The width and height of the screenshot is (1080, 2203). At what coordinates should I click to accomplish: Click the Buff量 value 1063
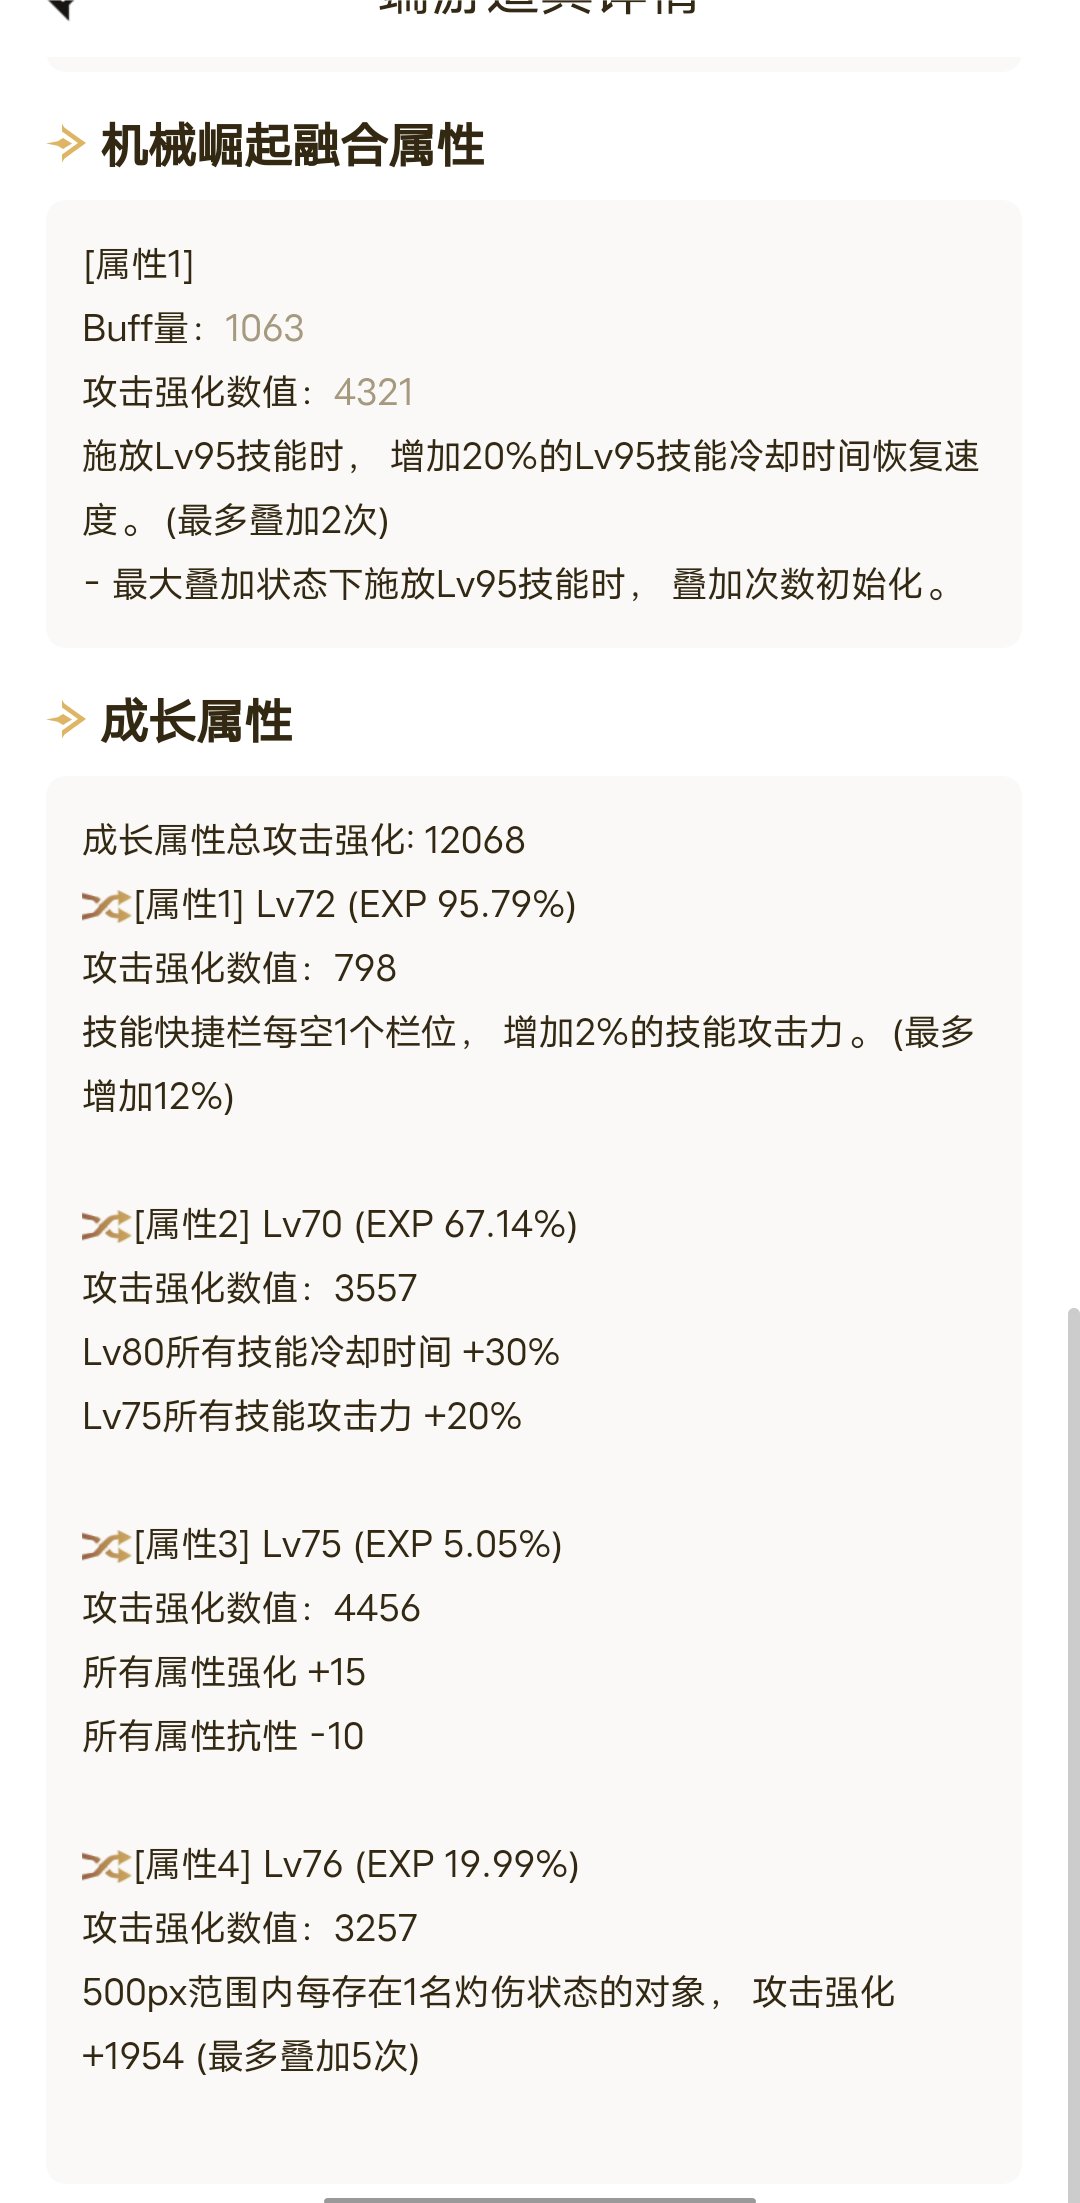(x=264, y=328)
